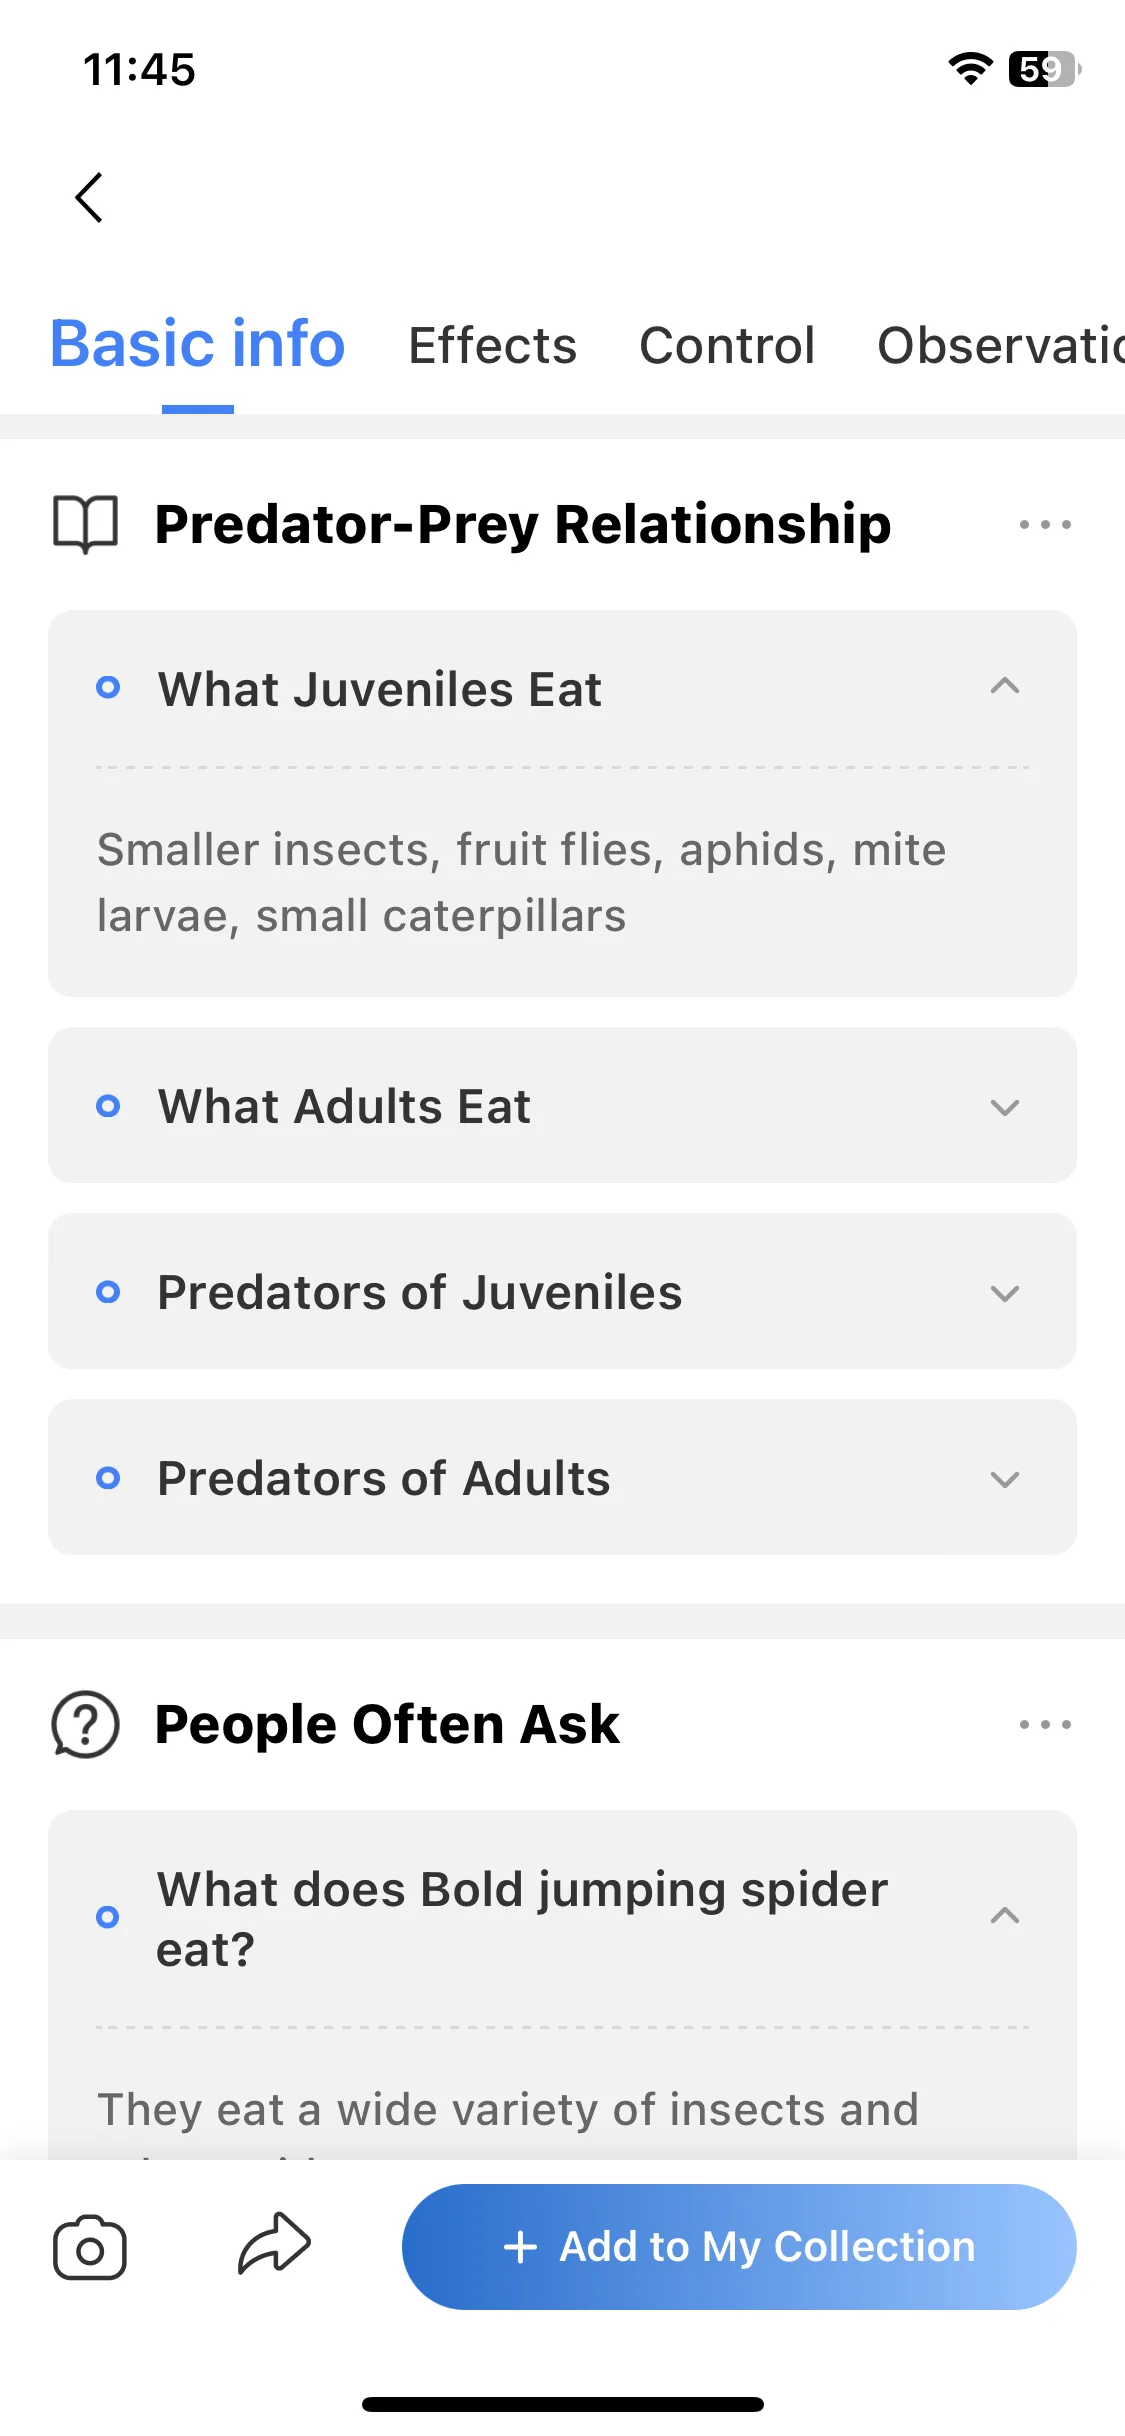The width and height of the screenshot is (1125, 2436).
Task: Open the Observation tab
Action: [x=1001, y=346]
